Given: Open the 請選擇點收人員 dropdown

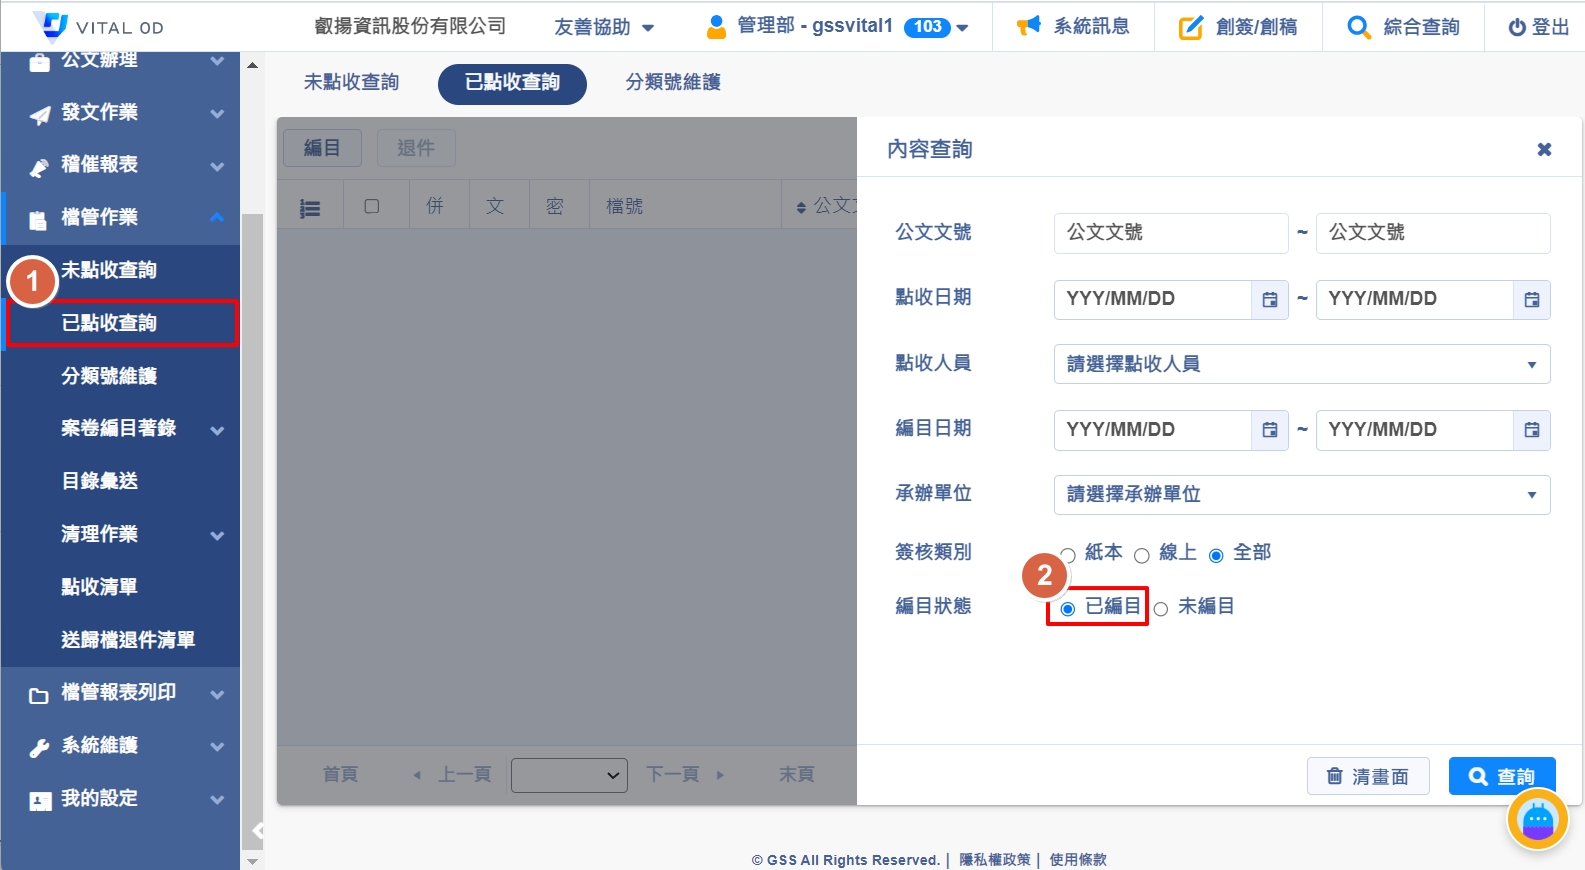Looking at the screenshot, I should 1301,364.
